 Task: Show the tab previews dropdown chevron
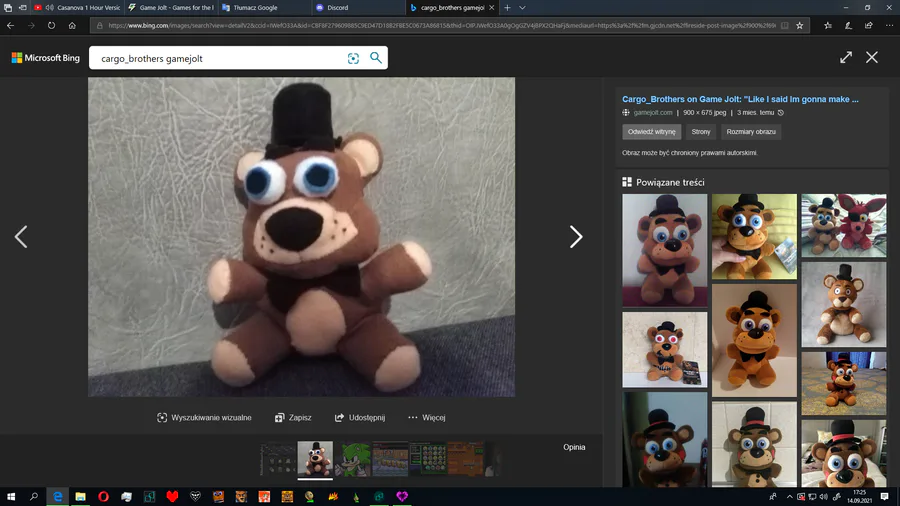click(522, 7)
